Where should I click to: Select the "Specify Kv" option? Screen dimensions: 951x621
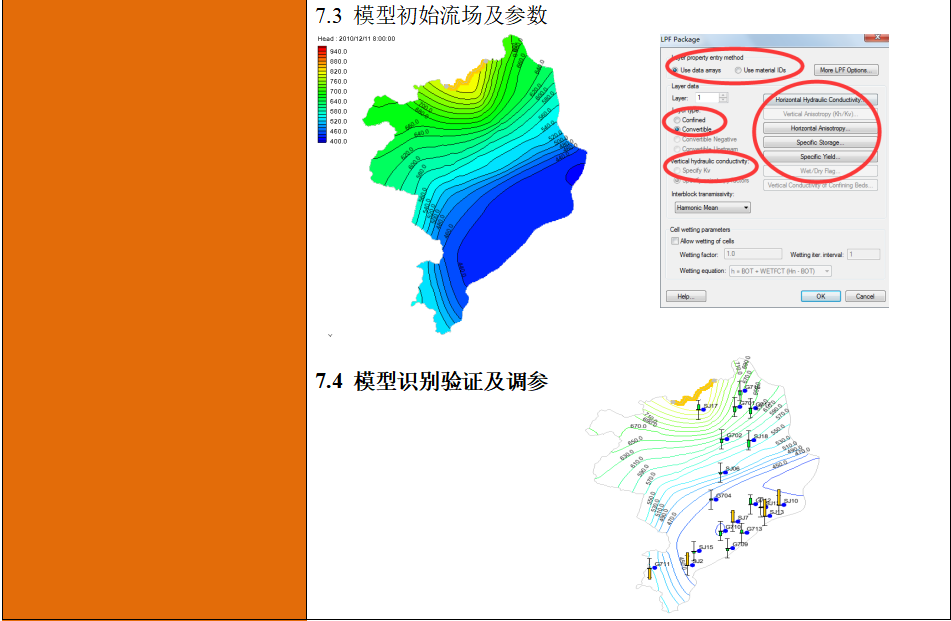pos(676,172)
